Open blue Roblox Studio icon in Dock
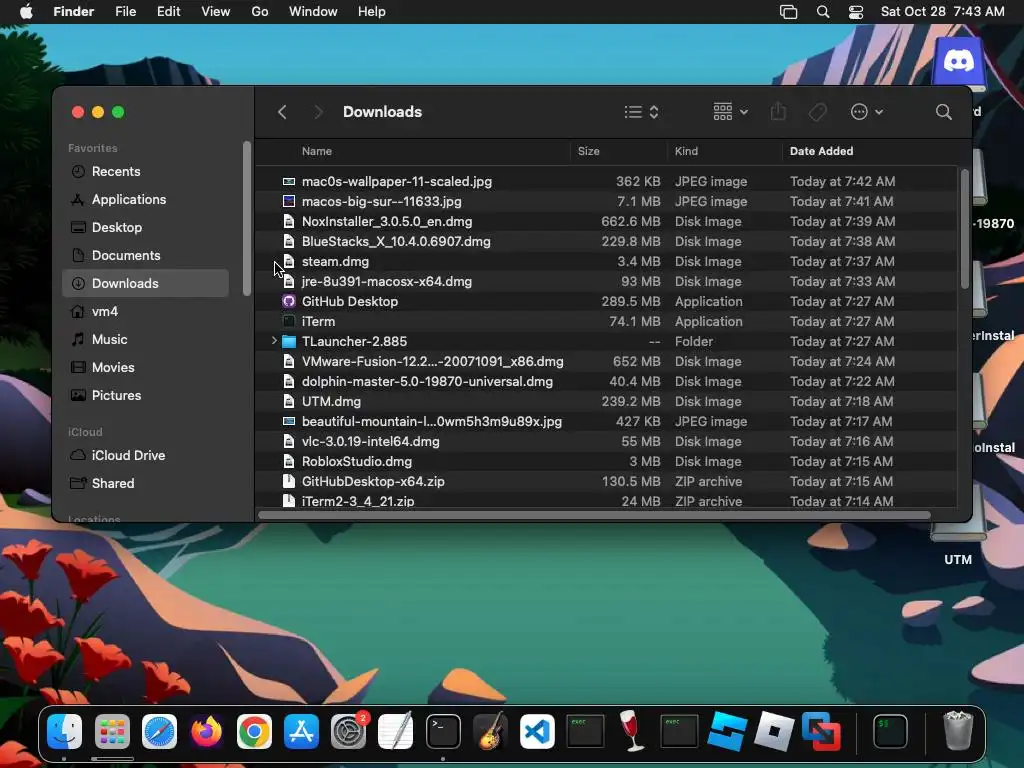The width and height of the screenshot is (1024, 768). (726, 731)
